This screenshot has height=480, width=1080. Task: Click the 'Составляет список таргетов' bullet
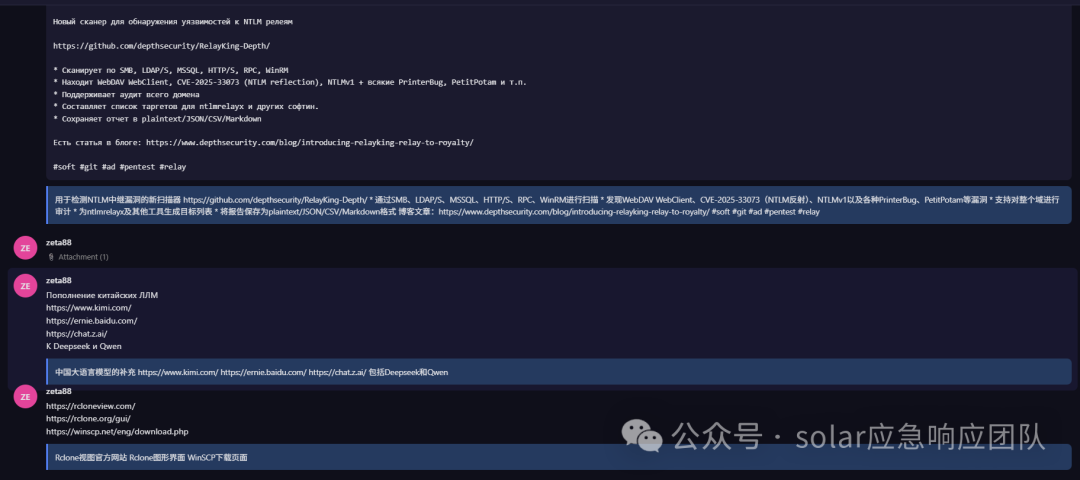point(186,107)
